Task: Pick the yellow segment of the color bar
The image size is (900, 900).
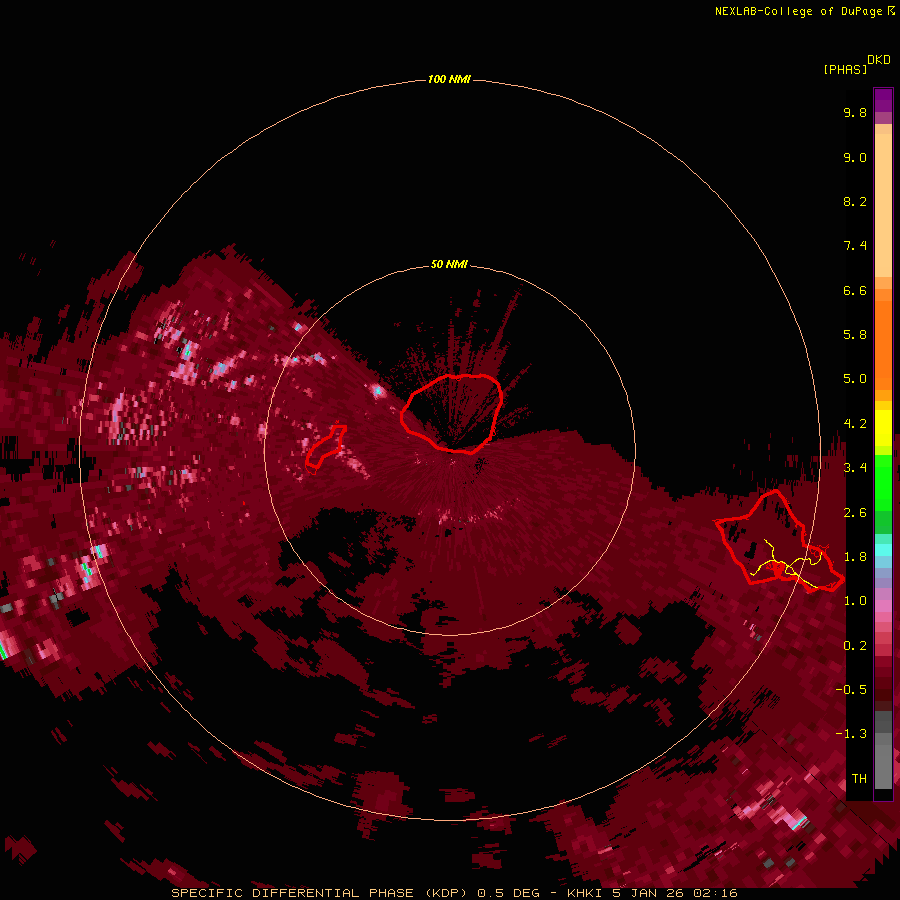Action: [x=883, y=428]
